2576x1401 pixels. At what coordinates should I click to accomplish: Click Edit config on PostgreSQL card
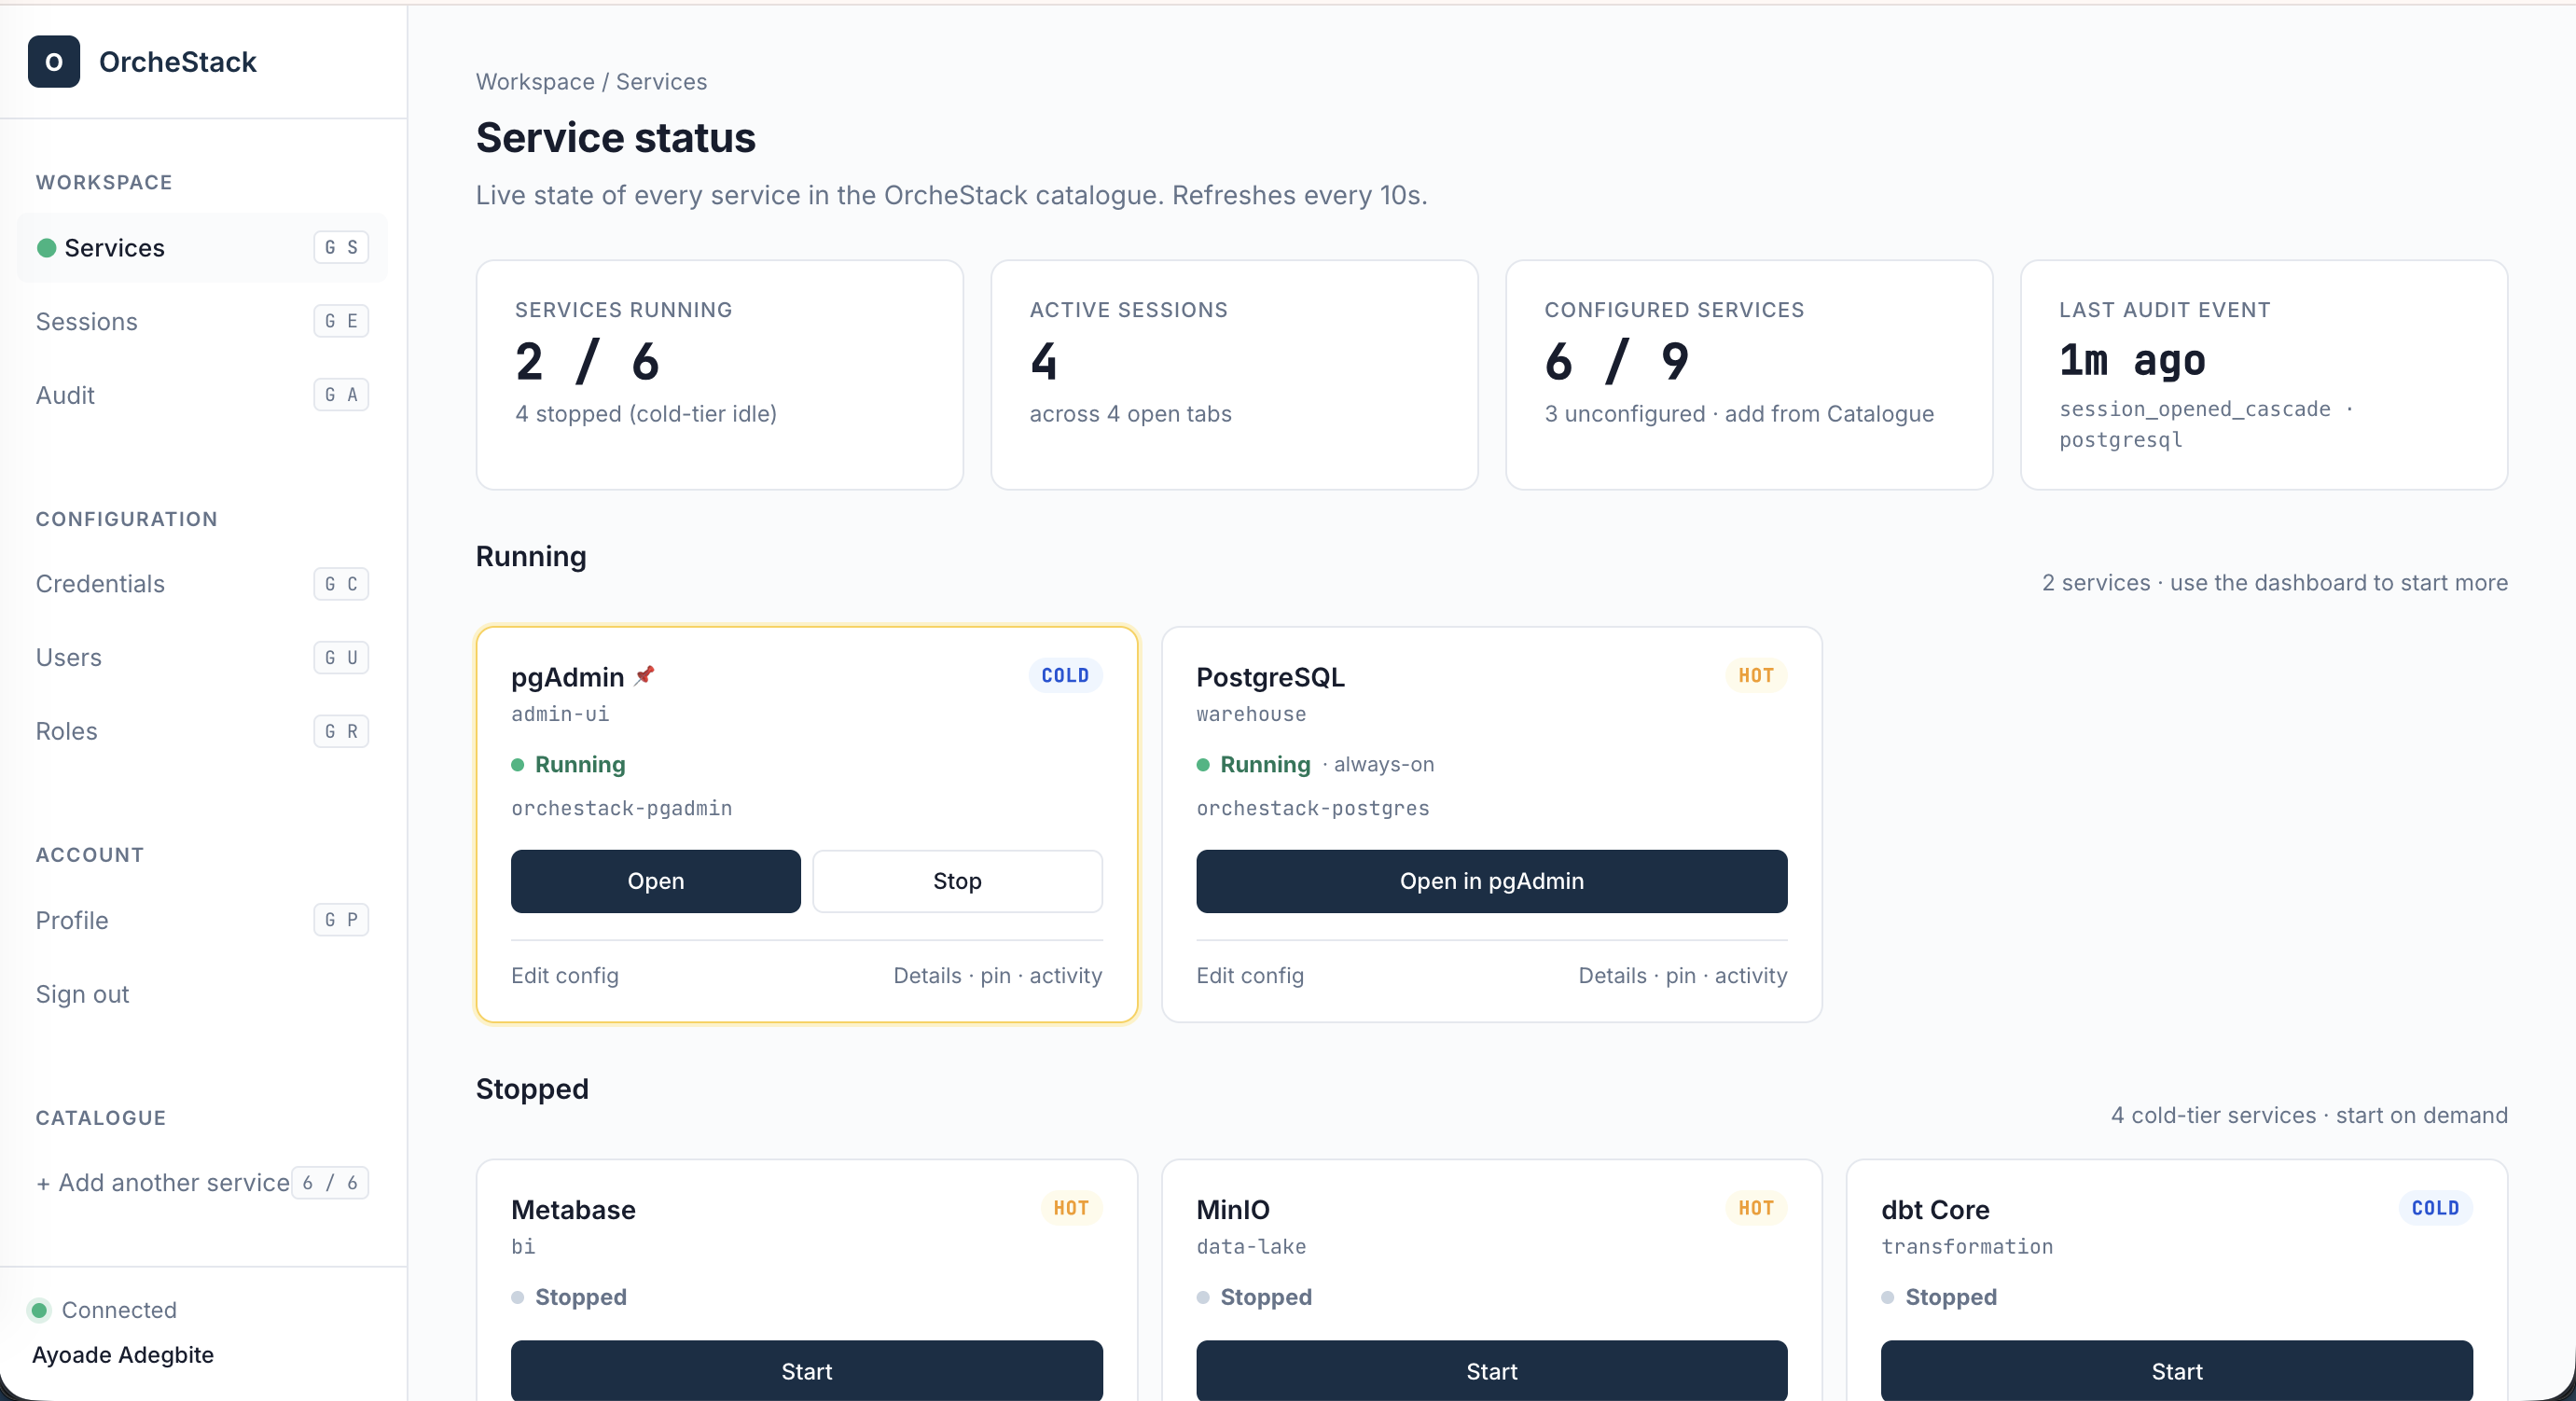pyautogui.click(x=1250, y=975)
